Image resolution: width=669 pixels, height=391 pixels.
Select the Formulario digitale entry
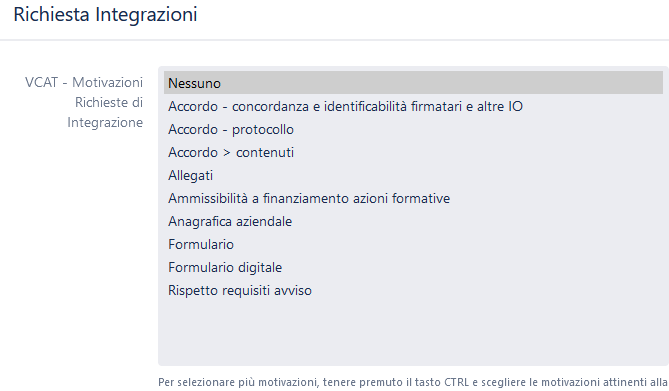pos(413,267)
